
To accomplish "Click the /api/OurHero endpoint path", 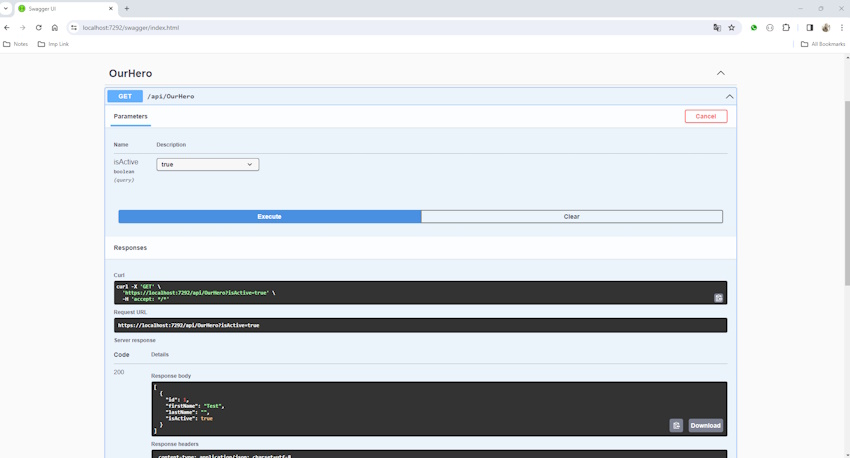I will coord(171,96).
